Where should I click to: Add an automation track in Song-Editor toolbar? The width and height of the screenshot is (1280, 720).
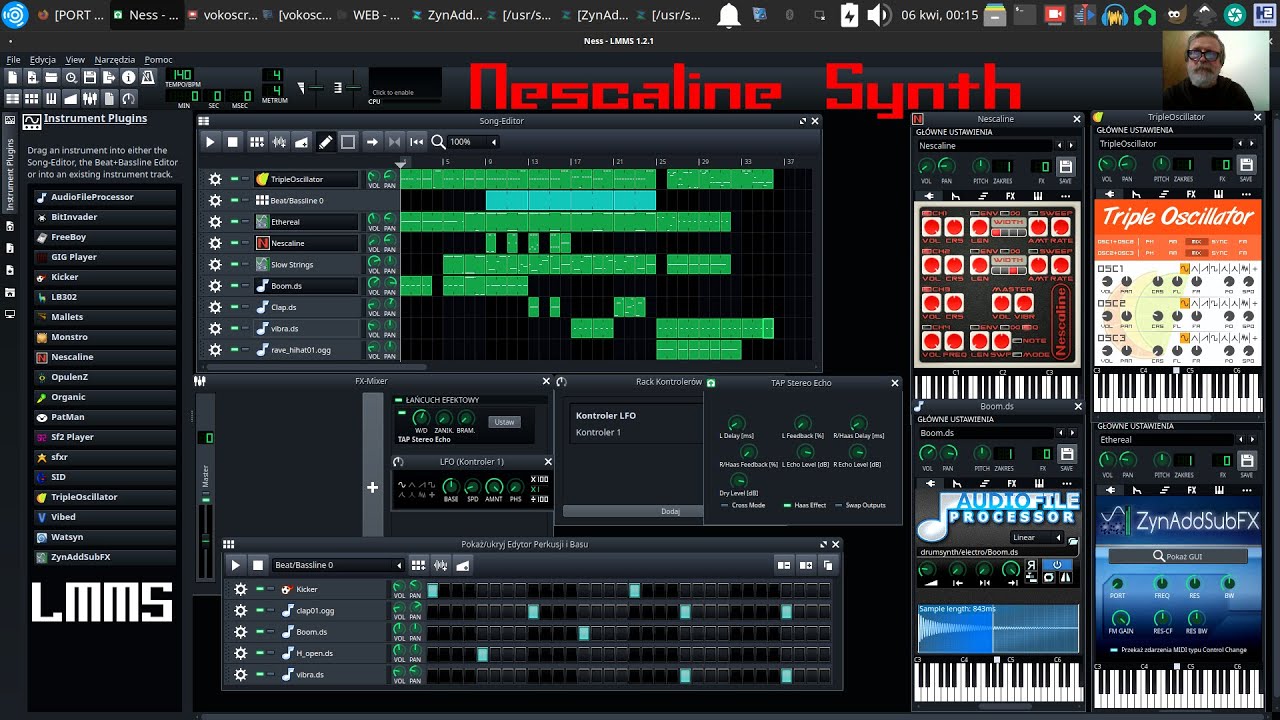coord(301,142)
